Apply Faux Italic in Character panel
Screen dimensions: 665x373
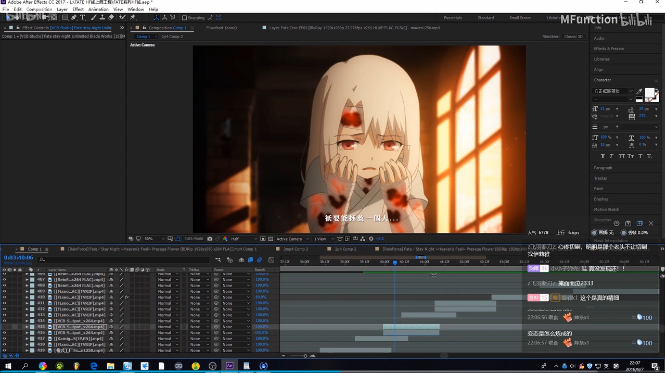pos(612,156)
